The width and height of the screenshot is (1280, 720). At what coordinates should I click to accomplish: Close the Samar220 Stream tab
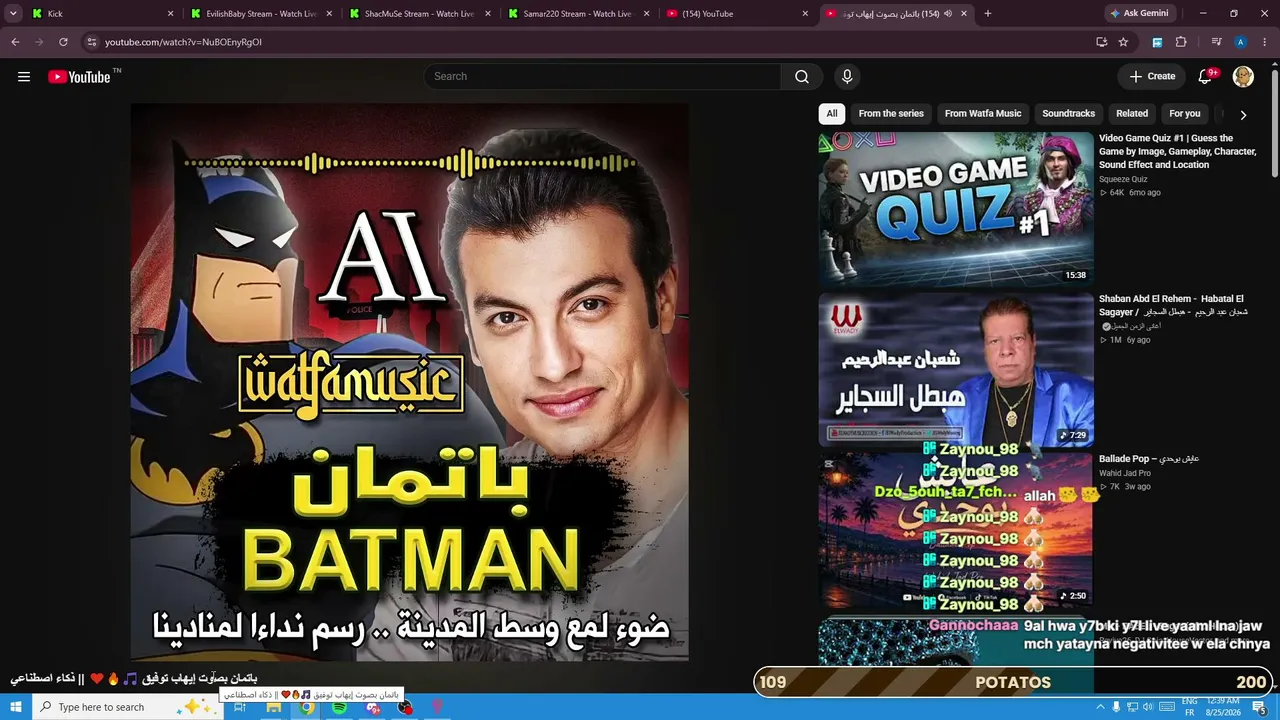click(x=646, y=14)
